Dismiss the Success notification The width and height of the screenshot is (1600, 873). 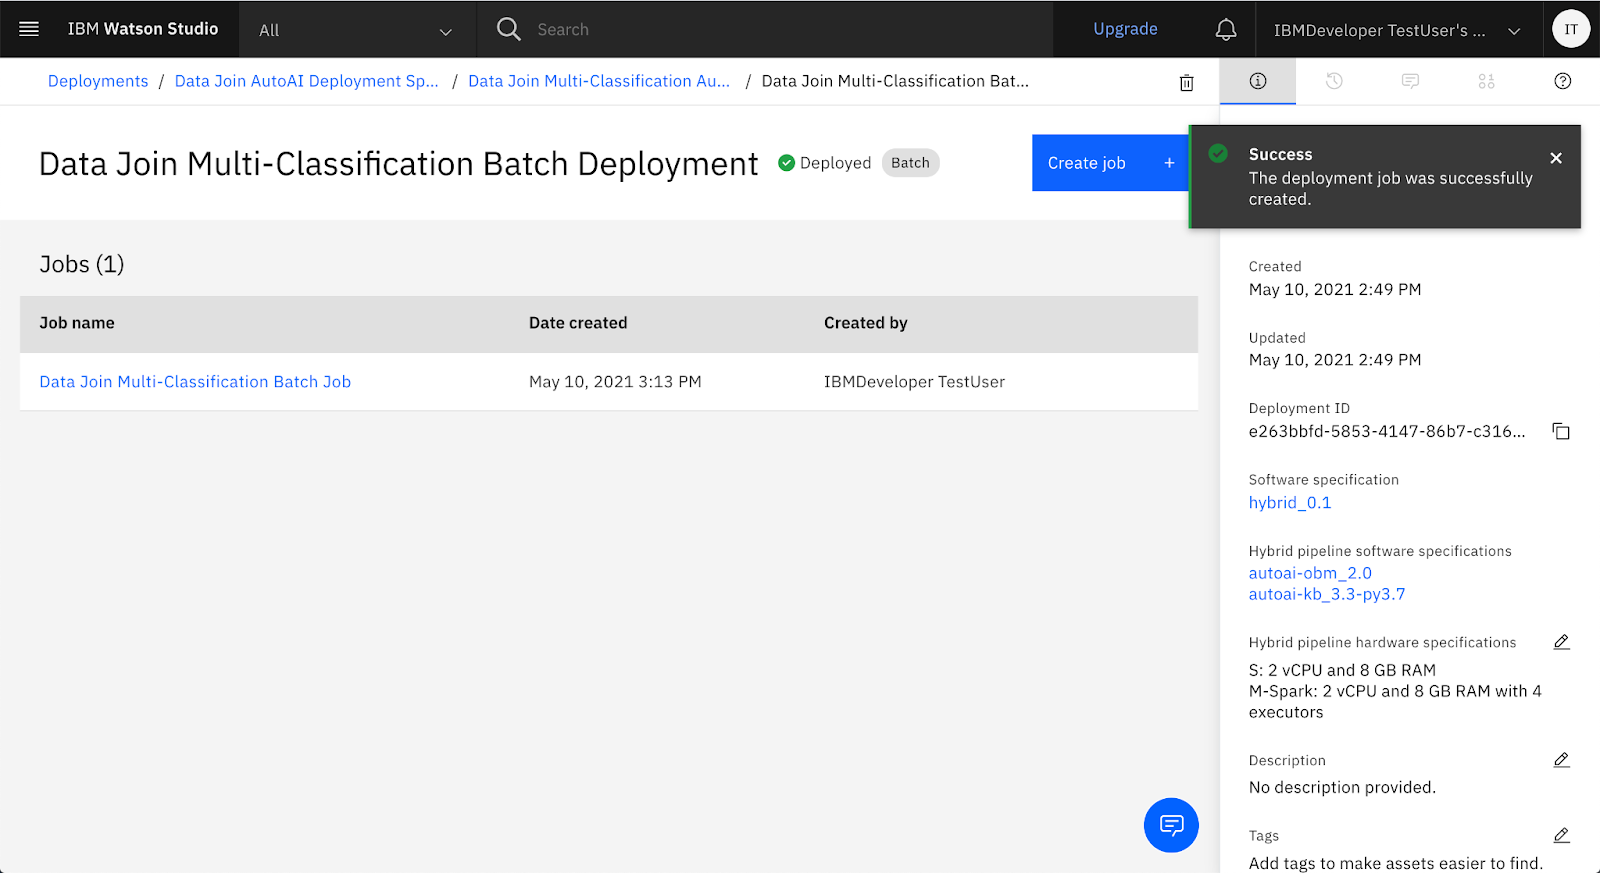(x=1555, y=158)
